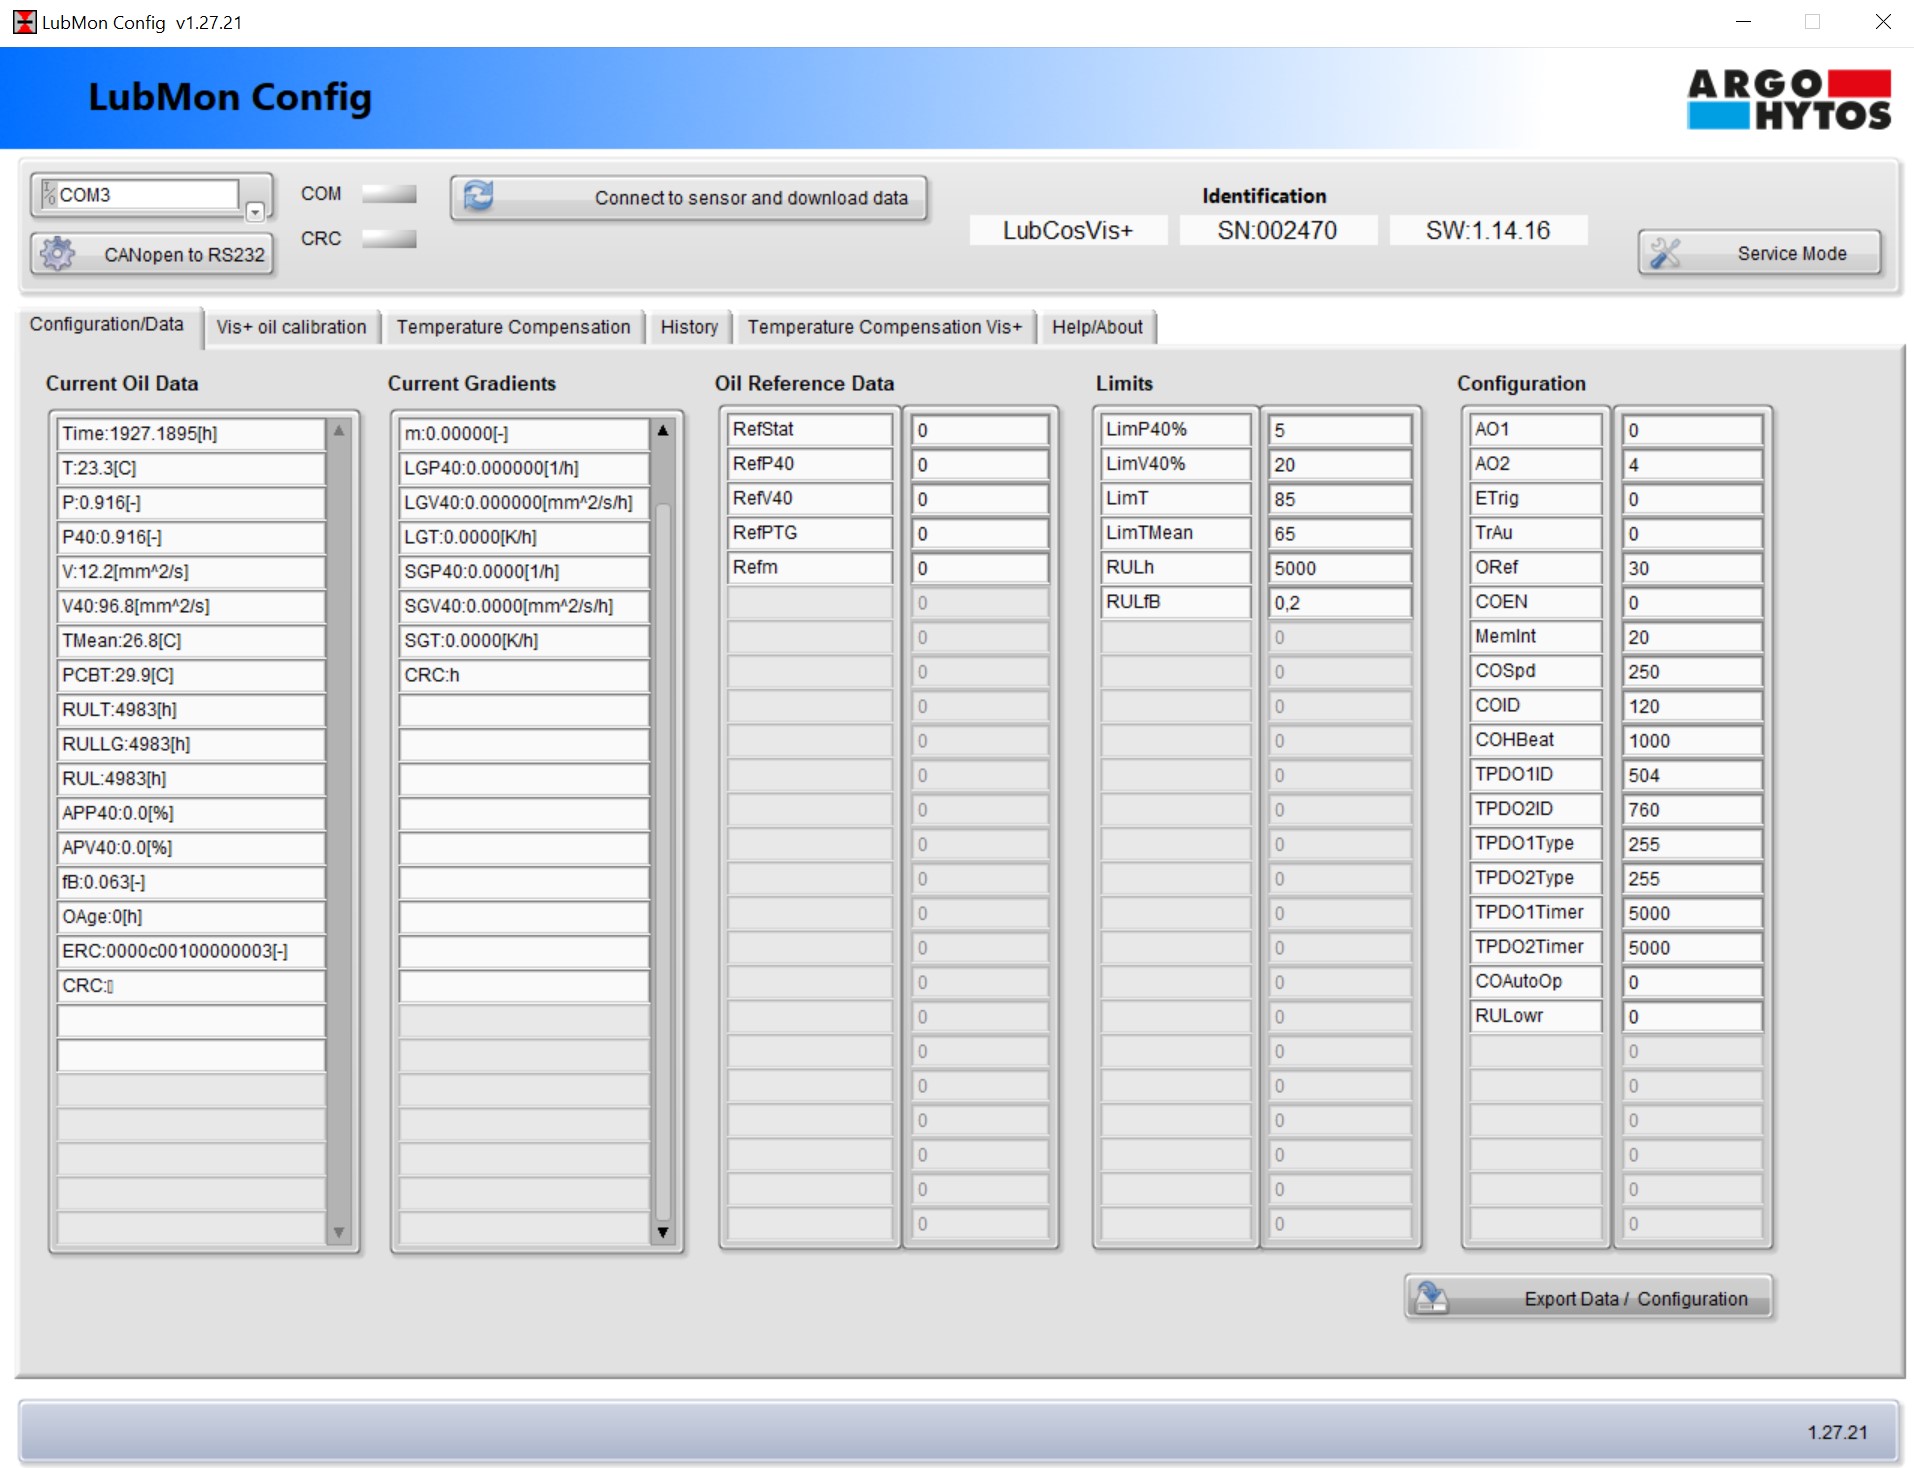The width and height of the screenshot is (1914, 1468).
Task: Switch to the History tab
Action: tap(689, 327)
